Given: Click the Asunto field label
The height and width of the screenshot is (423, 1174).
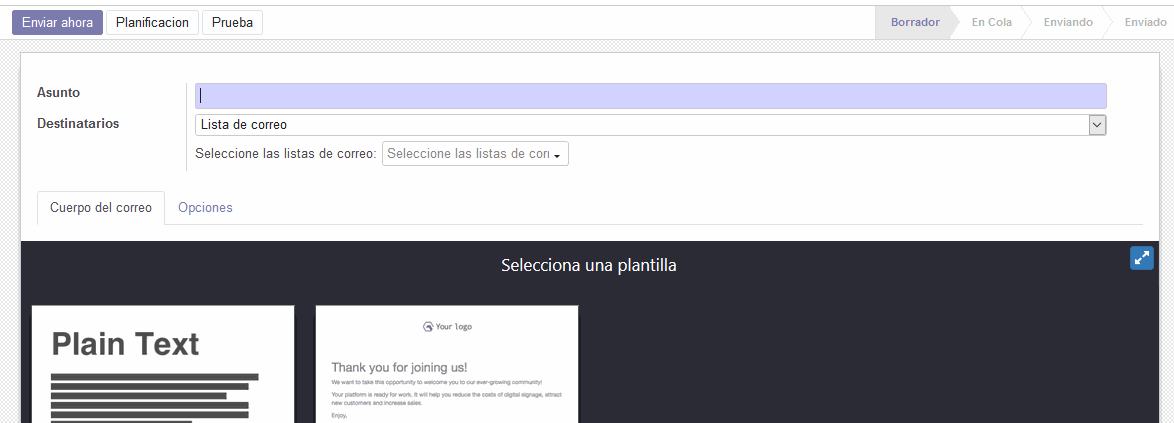Looking at the screenshot, I should point(58,93).
